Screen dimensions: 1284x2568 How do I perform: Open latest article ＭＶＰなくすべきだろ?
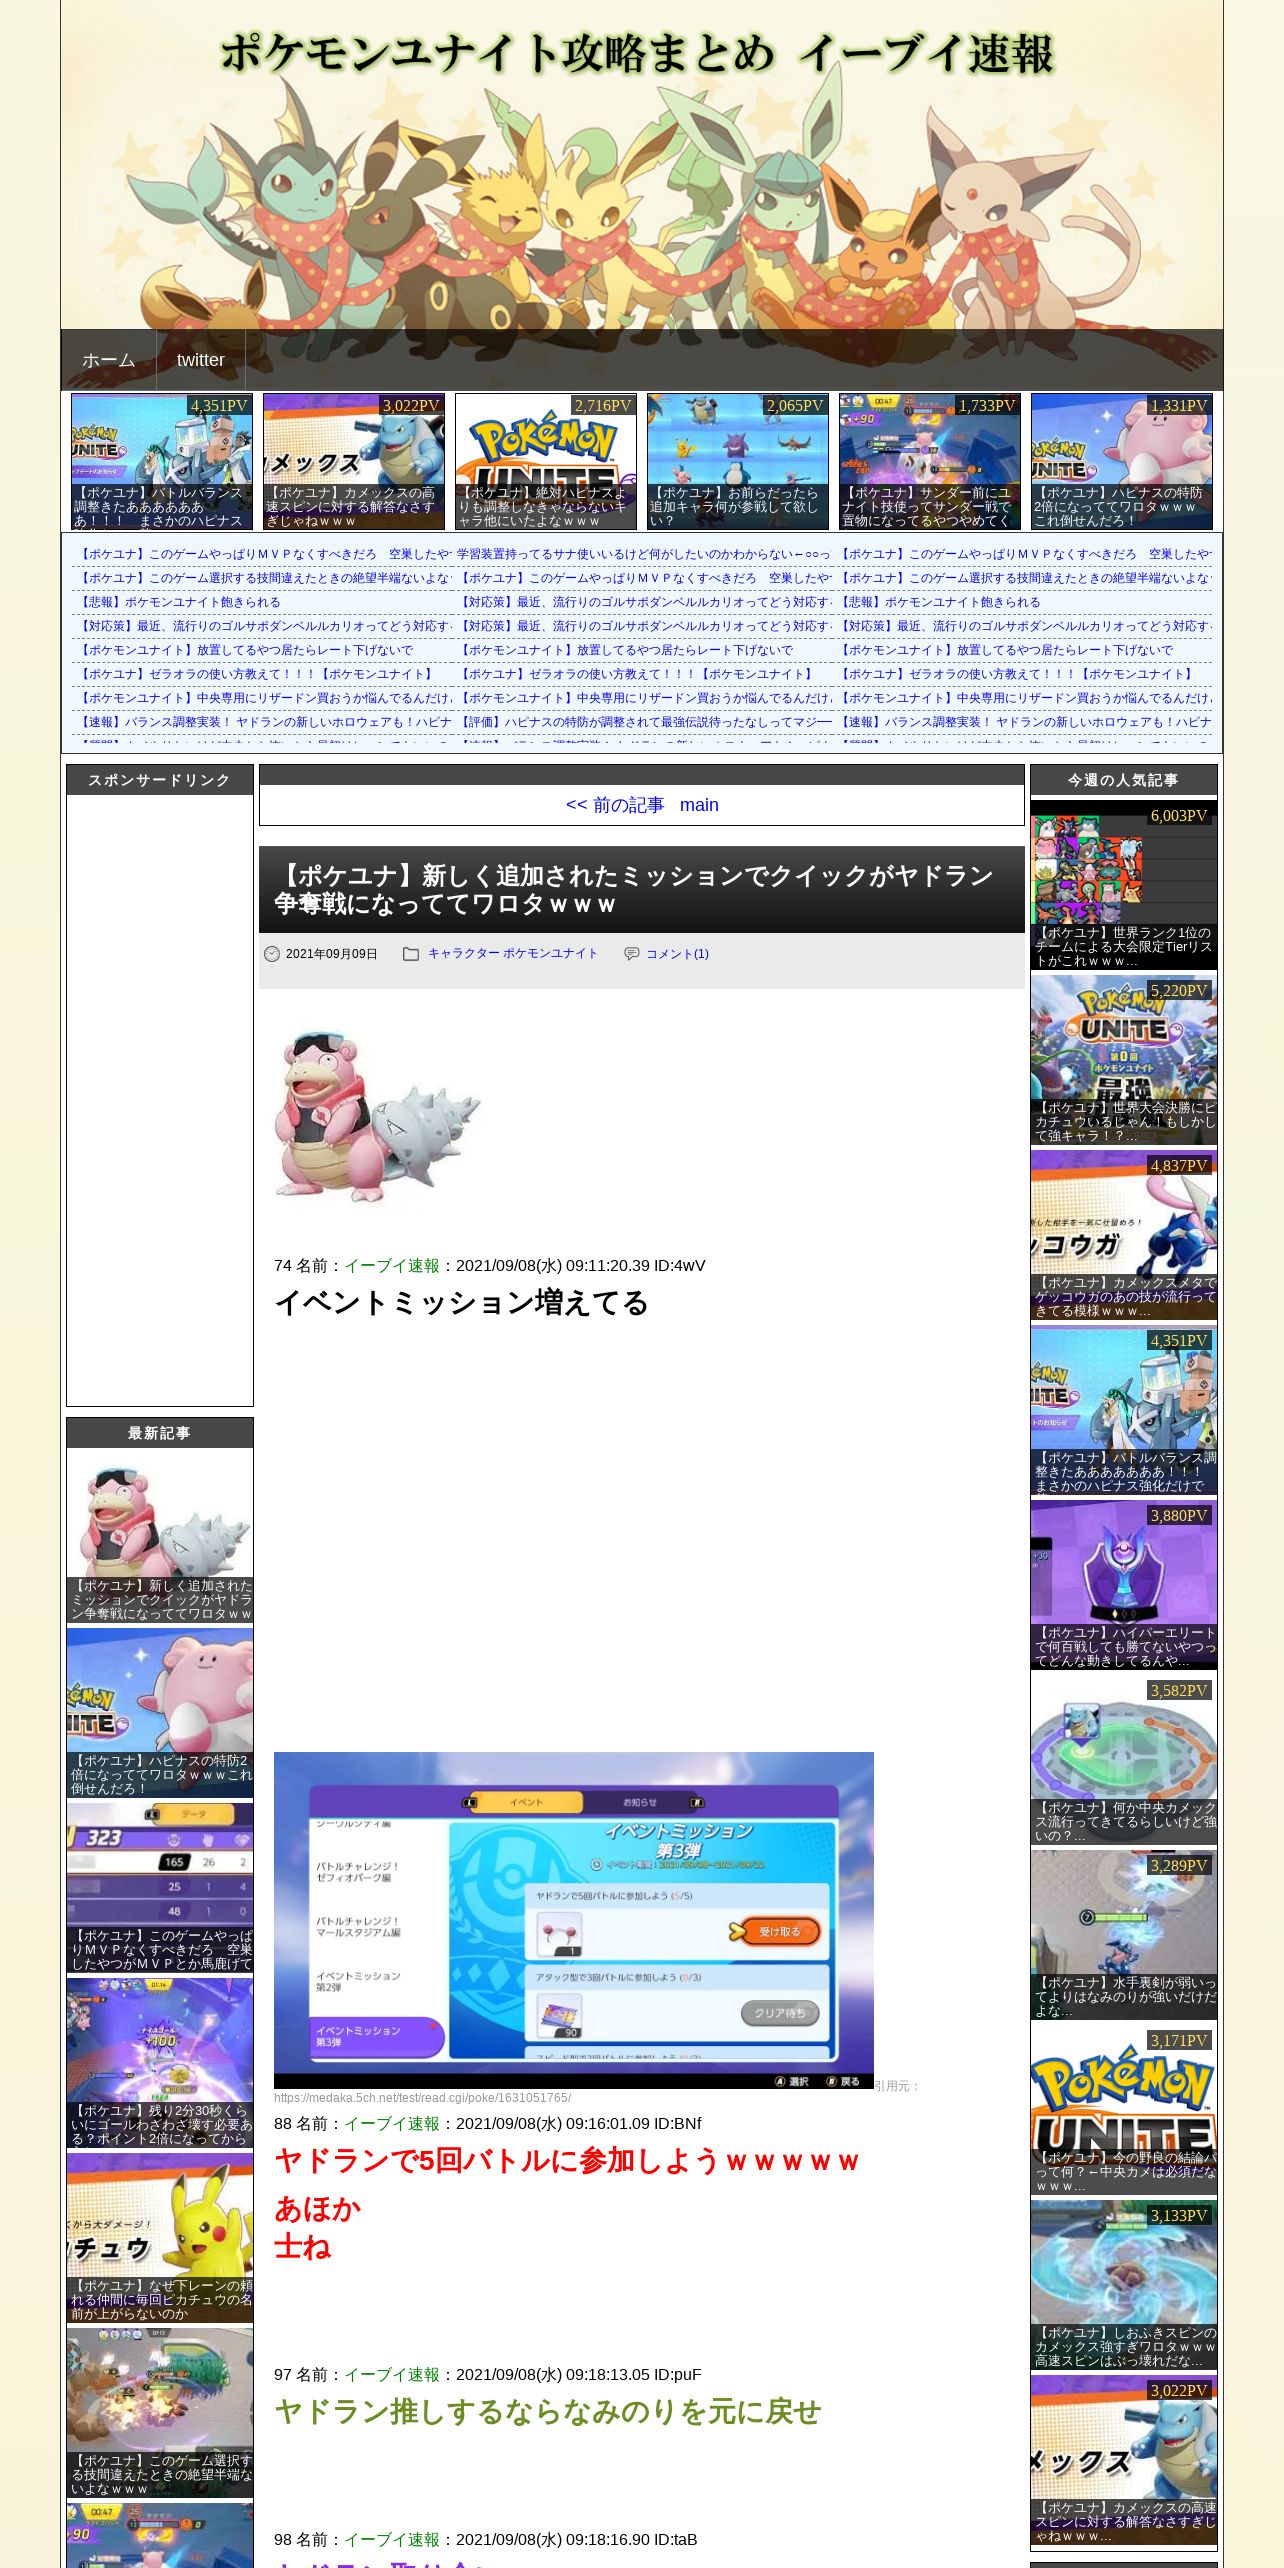tap(160, 1888)
